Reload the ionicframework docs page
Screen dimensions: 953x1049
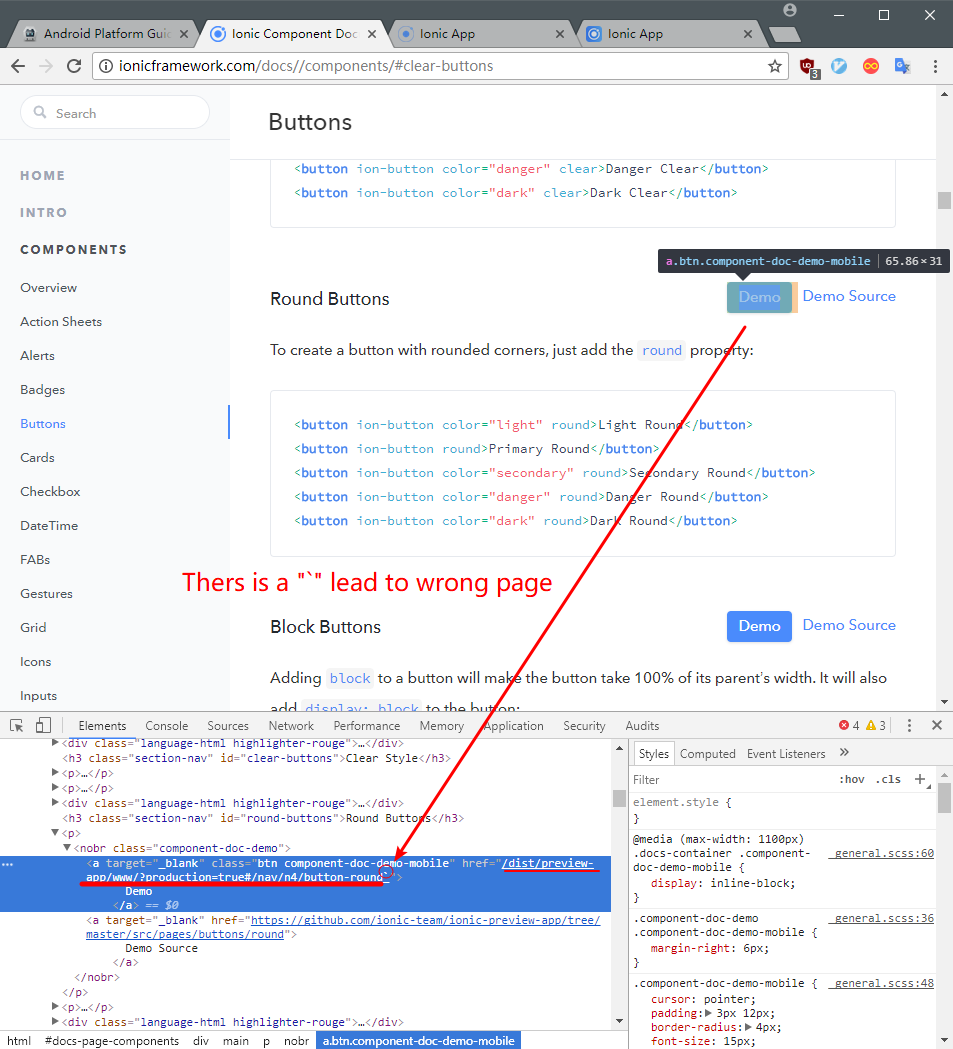73,66
